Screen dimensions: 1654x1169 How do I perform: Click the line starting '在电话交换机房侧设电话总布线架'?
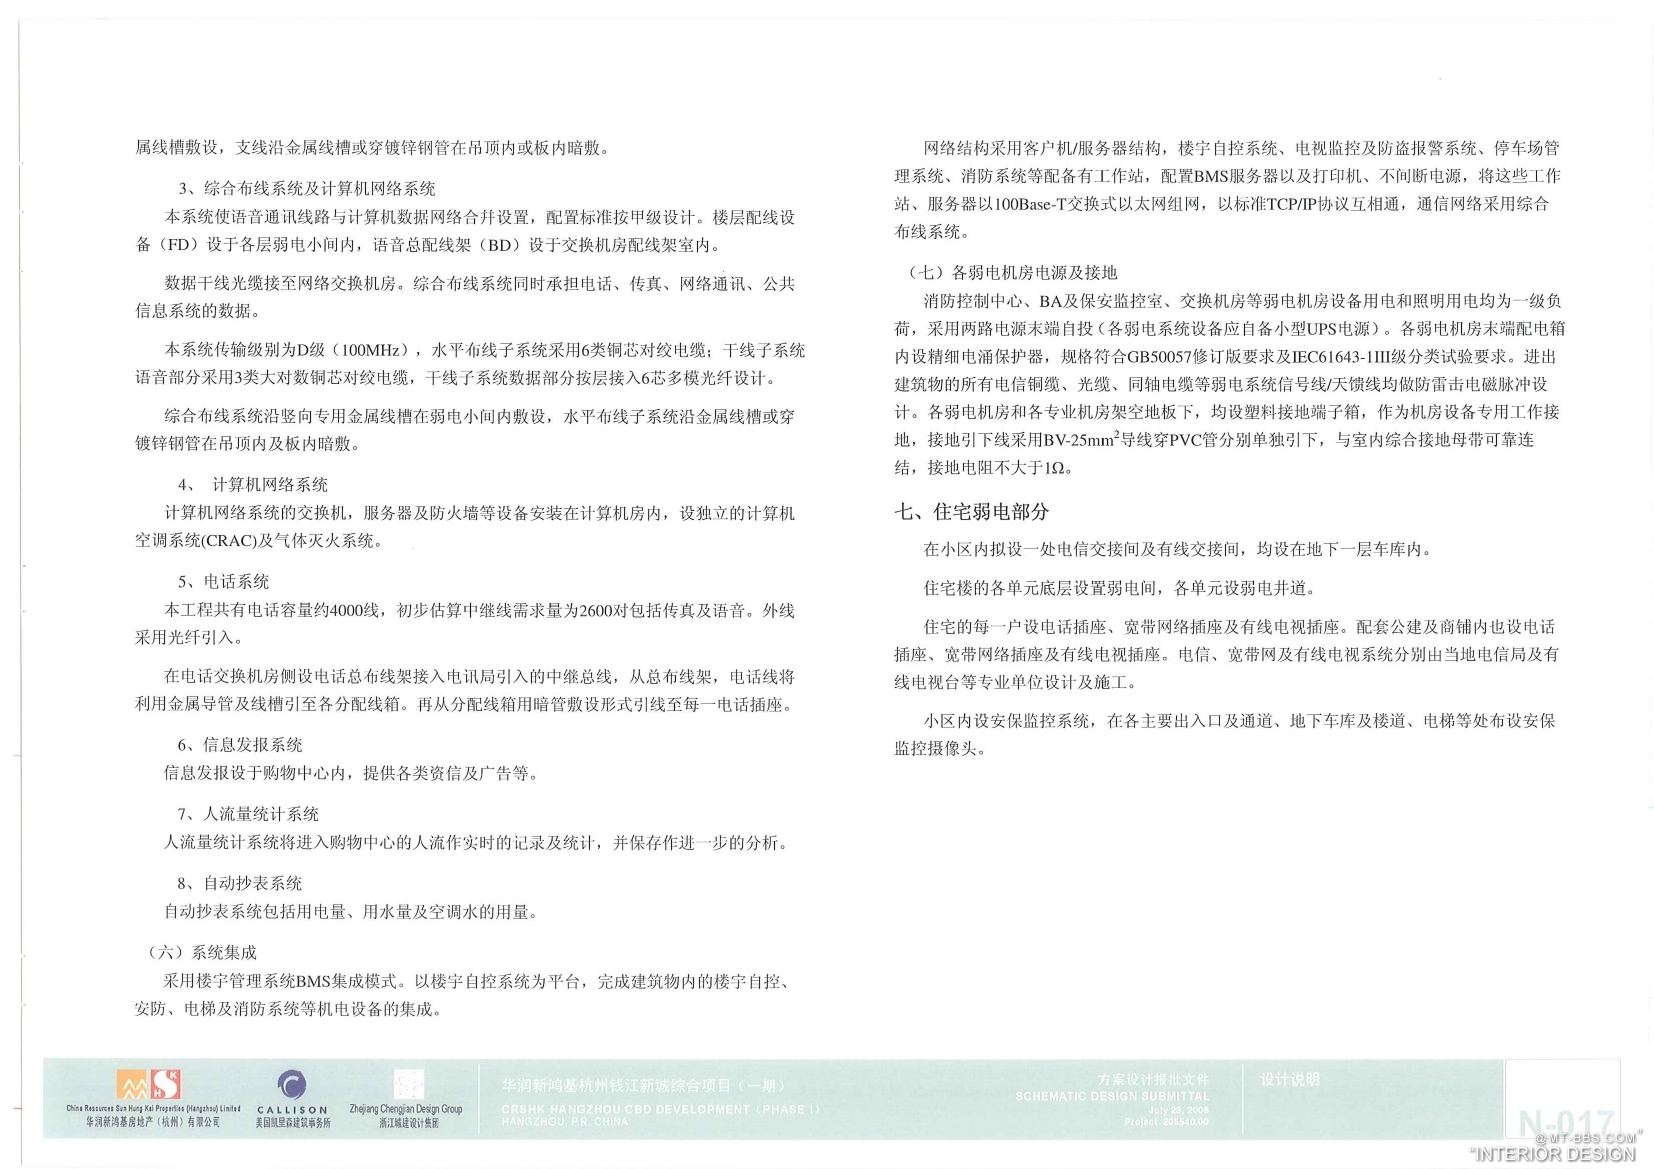click(x=479, y=677)
